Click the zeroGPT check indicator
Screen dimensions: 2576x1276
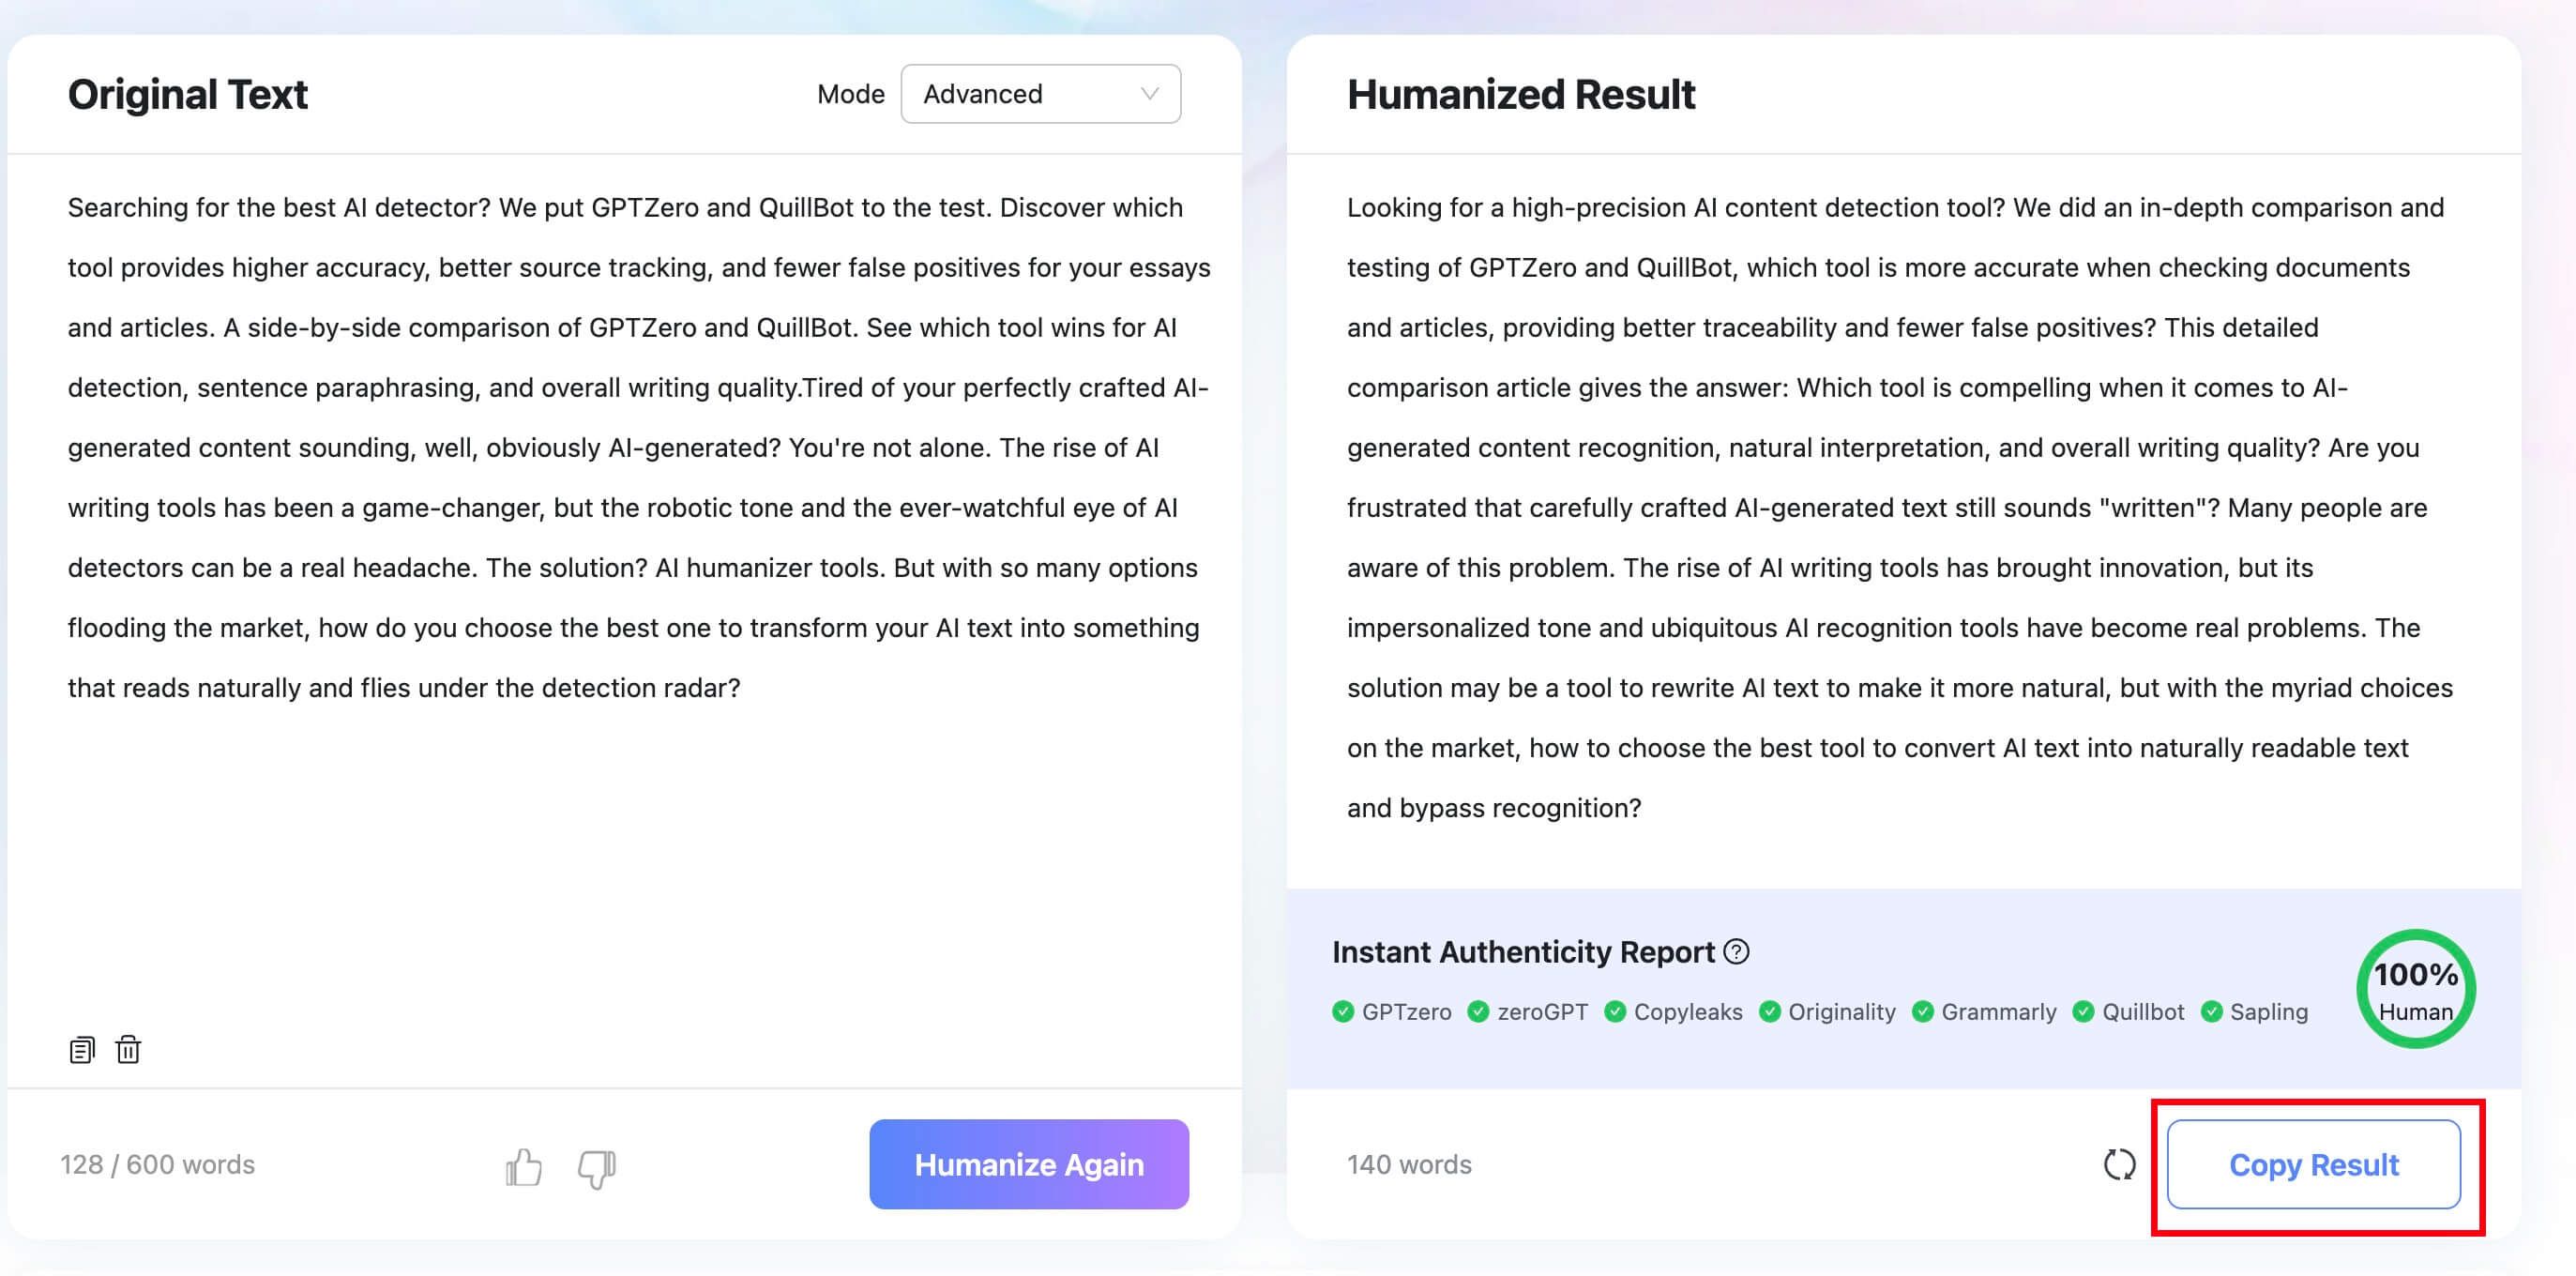1527,1011
